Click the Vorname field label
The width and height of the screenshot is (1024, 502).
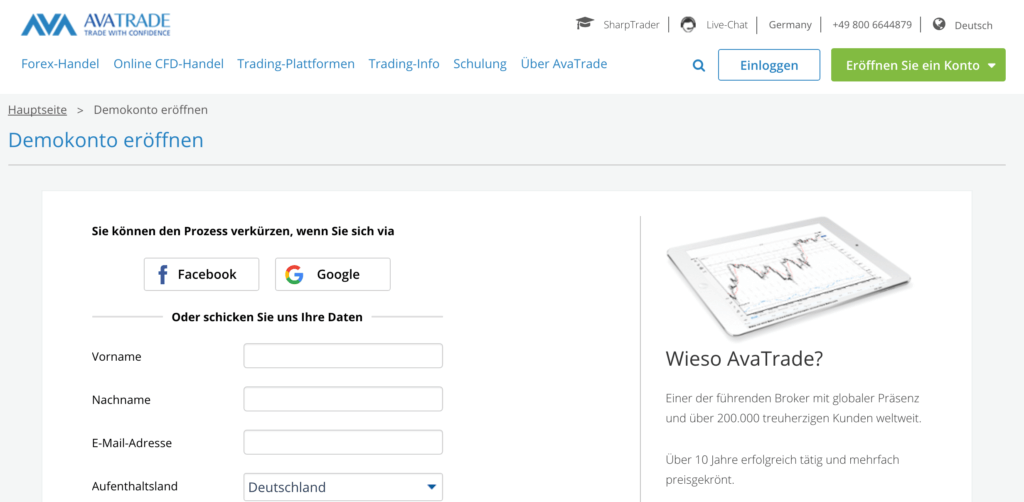click(x=116, y=356)
